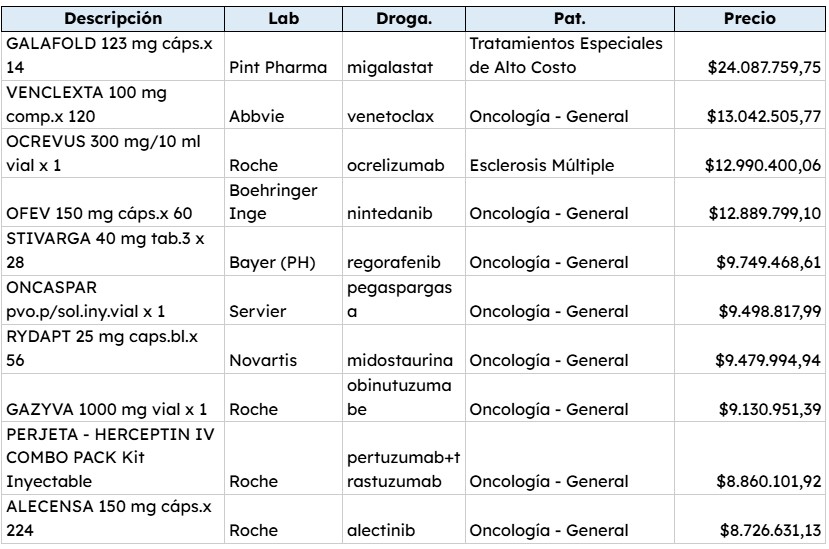Click the Precio column header
Image resolution: width=829 pixels, height=549 pixels.
(751, 19)
